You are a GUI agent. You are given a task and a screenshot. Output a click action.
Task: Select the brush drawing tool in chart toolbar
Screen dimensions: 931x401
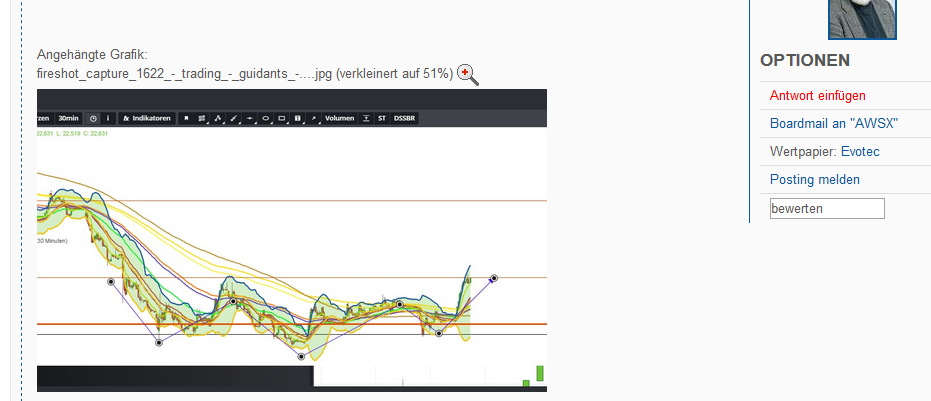pos(234,118)
